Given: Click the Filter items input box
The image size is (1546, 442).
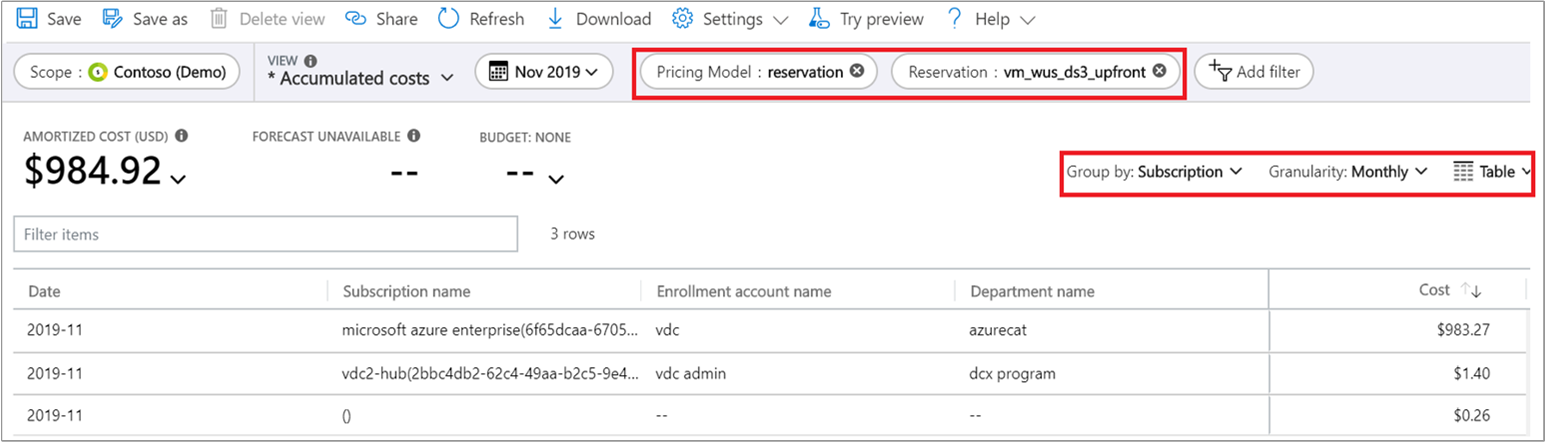Looking at the screenshot, I should coord(265,234).
